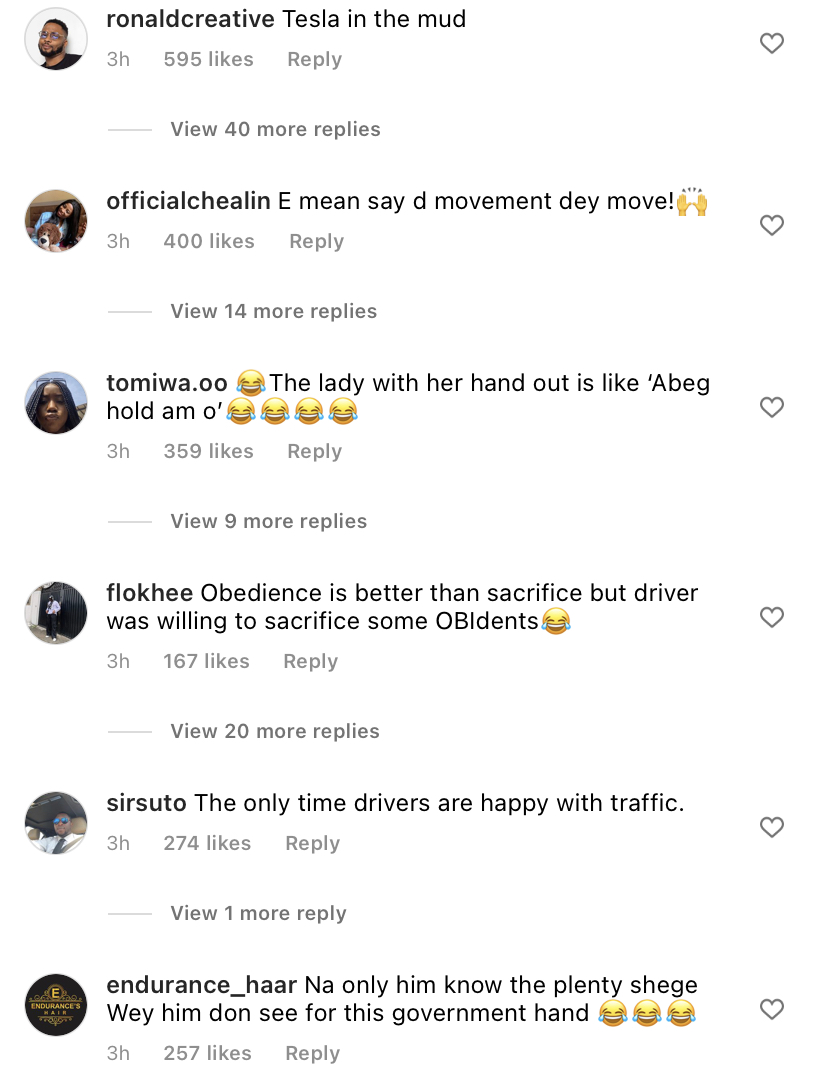Reply to ronaldcreative's Tesla comment
828x1073 pixels.
pos(314,59)
